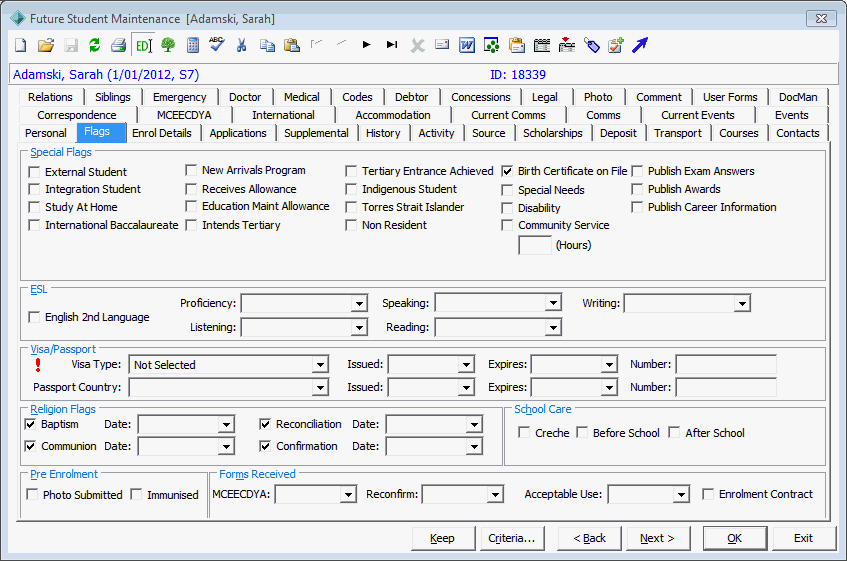Switch to the DocMan tab
This screenshot has height=561, width=847.
[x=798, y=97]
